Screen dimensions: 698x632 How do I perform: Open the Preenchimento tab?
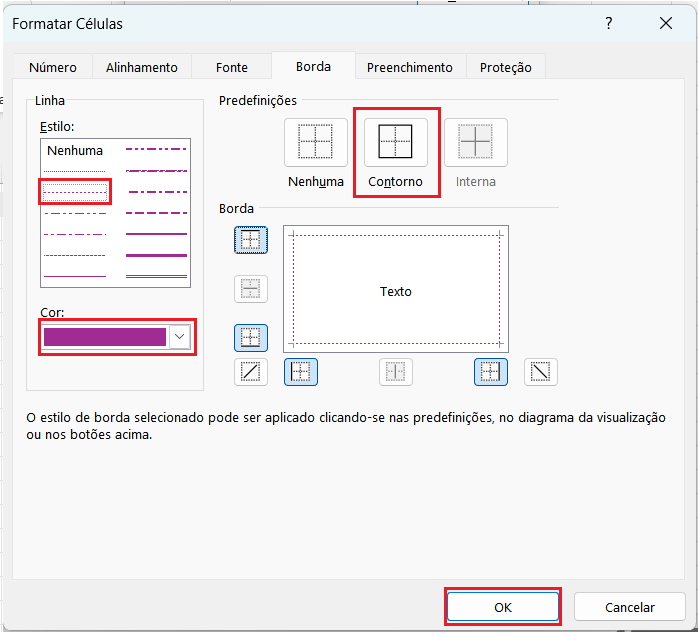click(409, 67)
